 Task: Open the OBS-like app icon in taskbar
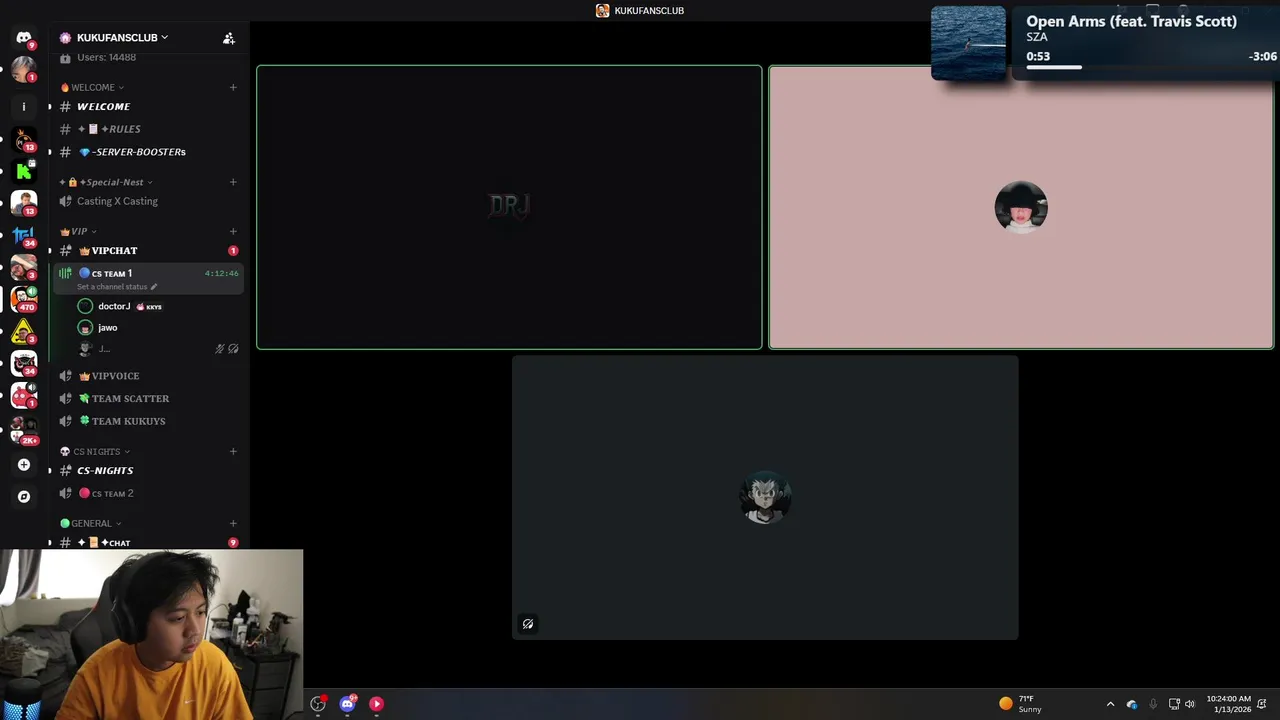pos(318,704)
